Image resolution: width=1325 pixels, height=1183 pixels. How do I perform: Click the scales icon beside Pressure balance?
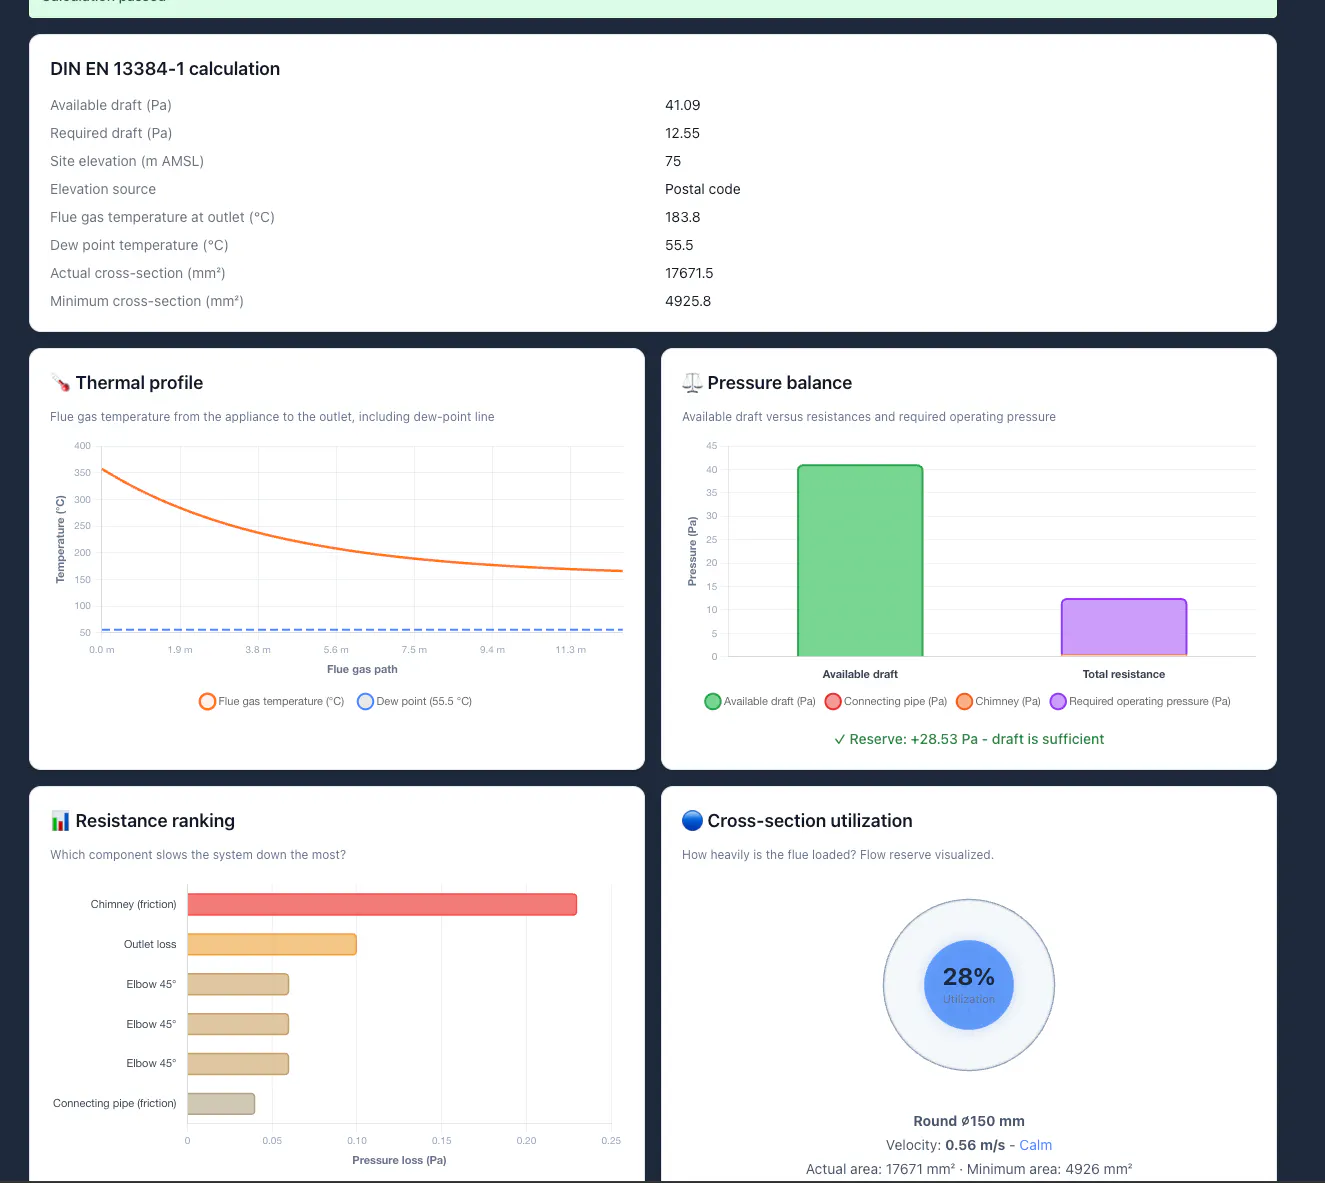coord(692,383)
